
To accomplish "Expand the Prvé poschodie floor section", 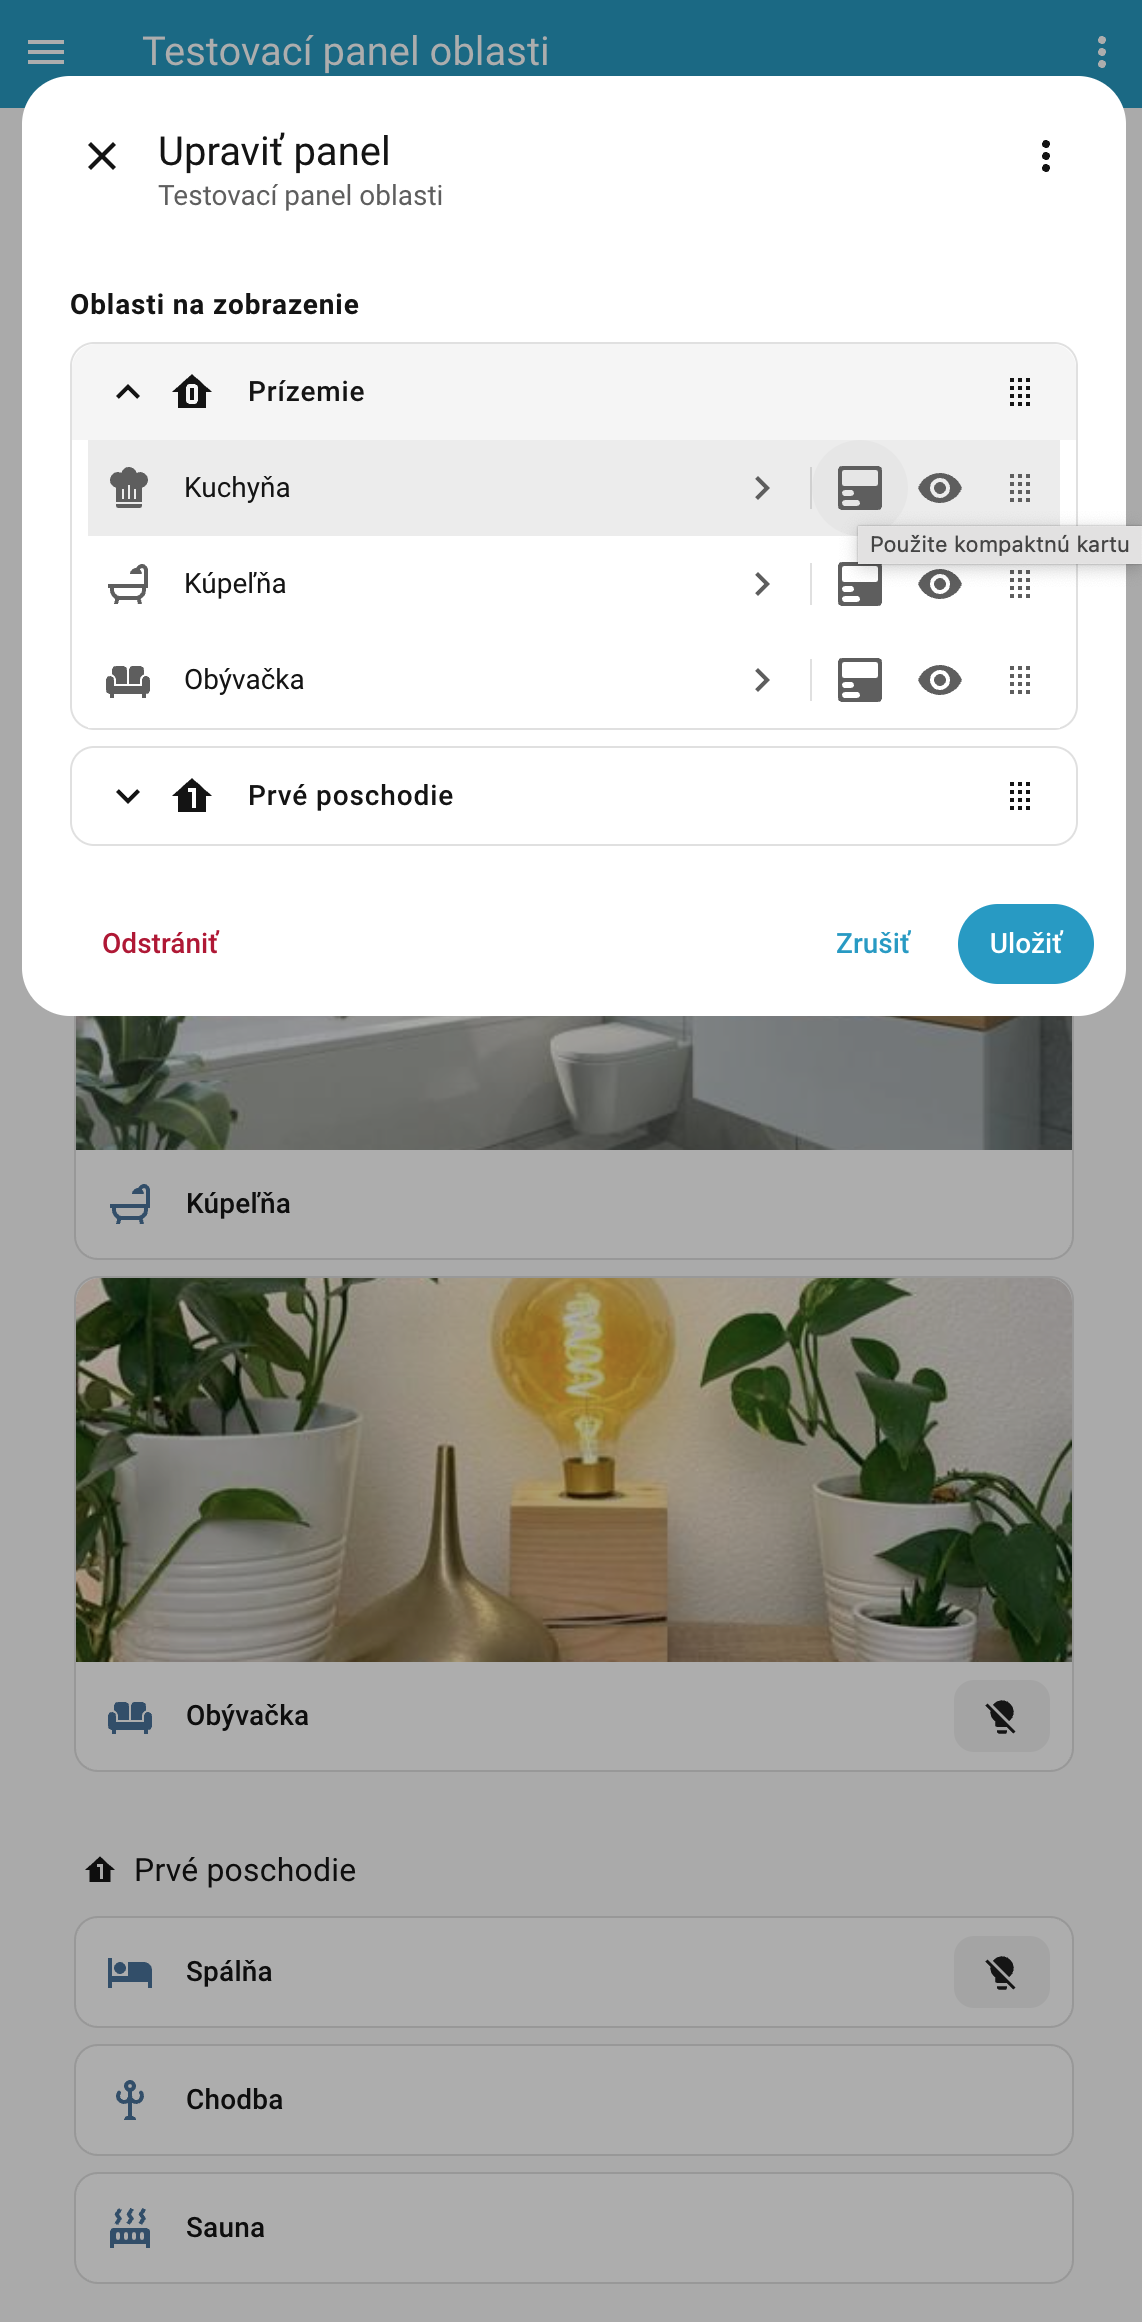I will tap(128, 796).
